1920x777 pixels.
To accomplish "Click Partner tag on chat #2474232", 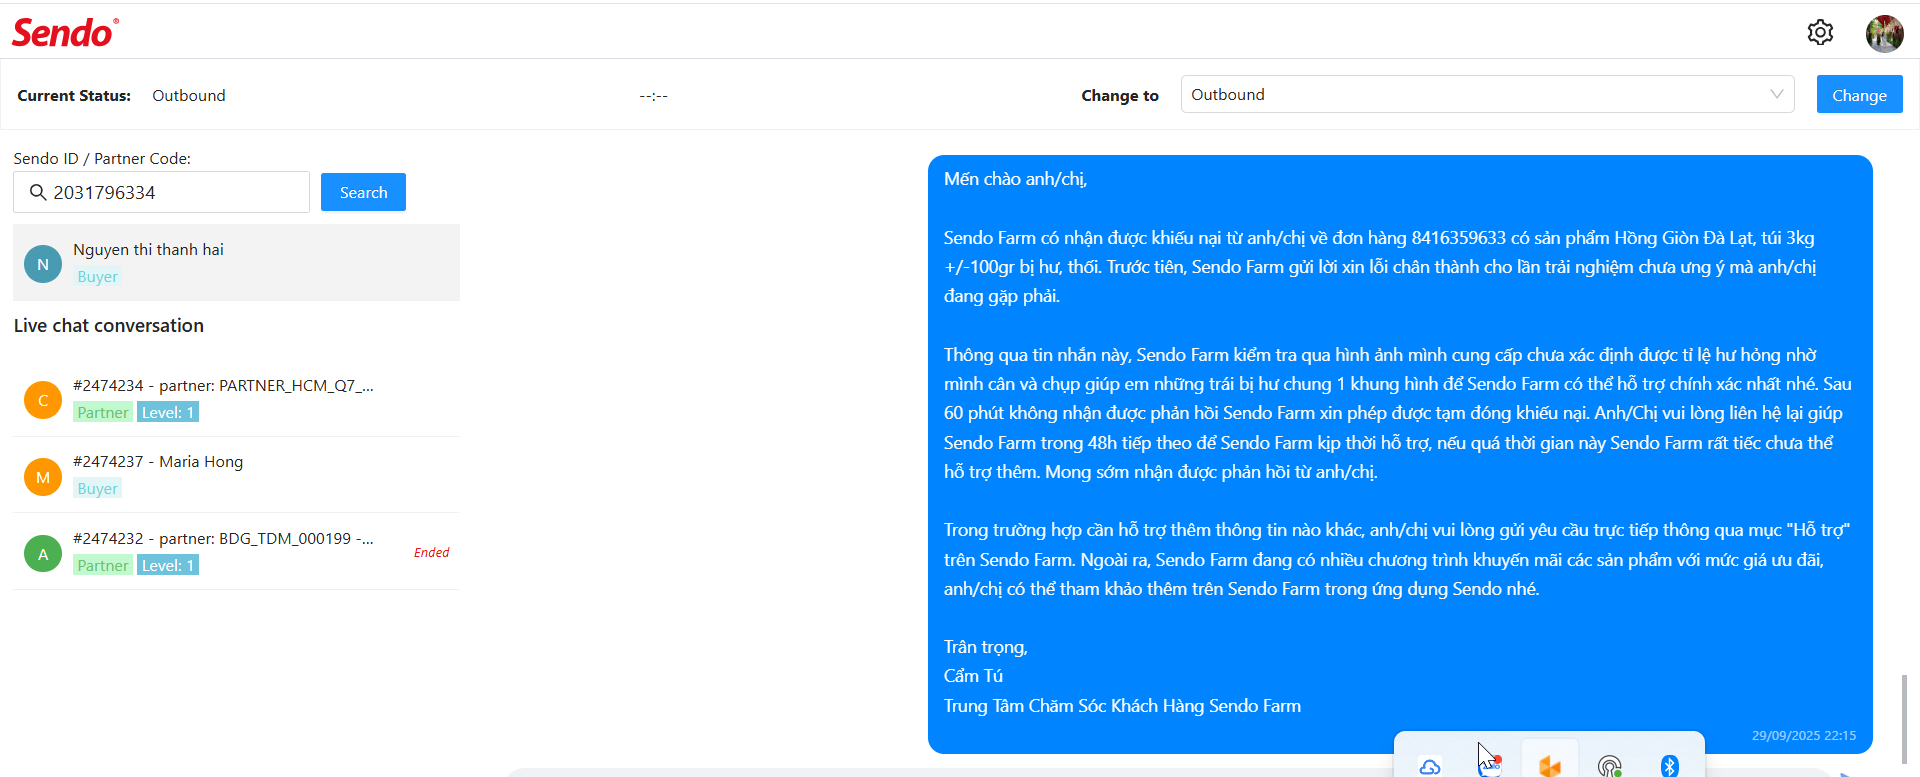I will click(x=103, y=565).
